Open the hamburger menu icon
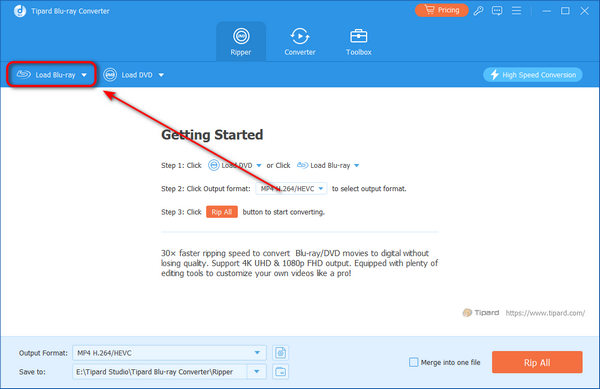Viewport: 600px width, 389px height. 517,11
